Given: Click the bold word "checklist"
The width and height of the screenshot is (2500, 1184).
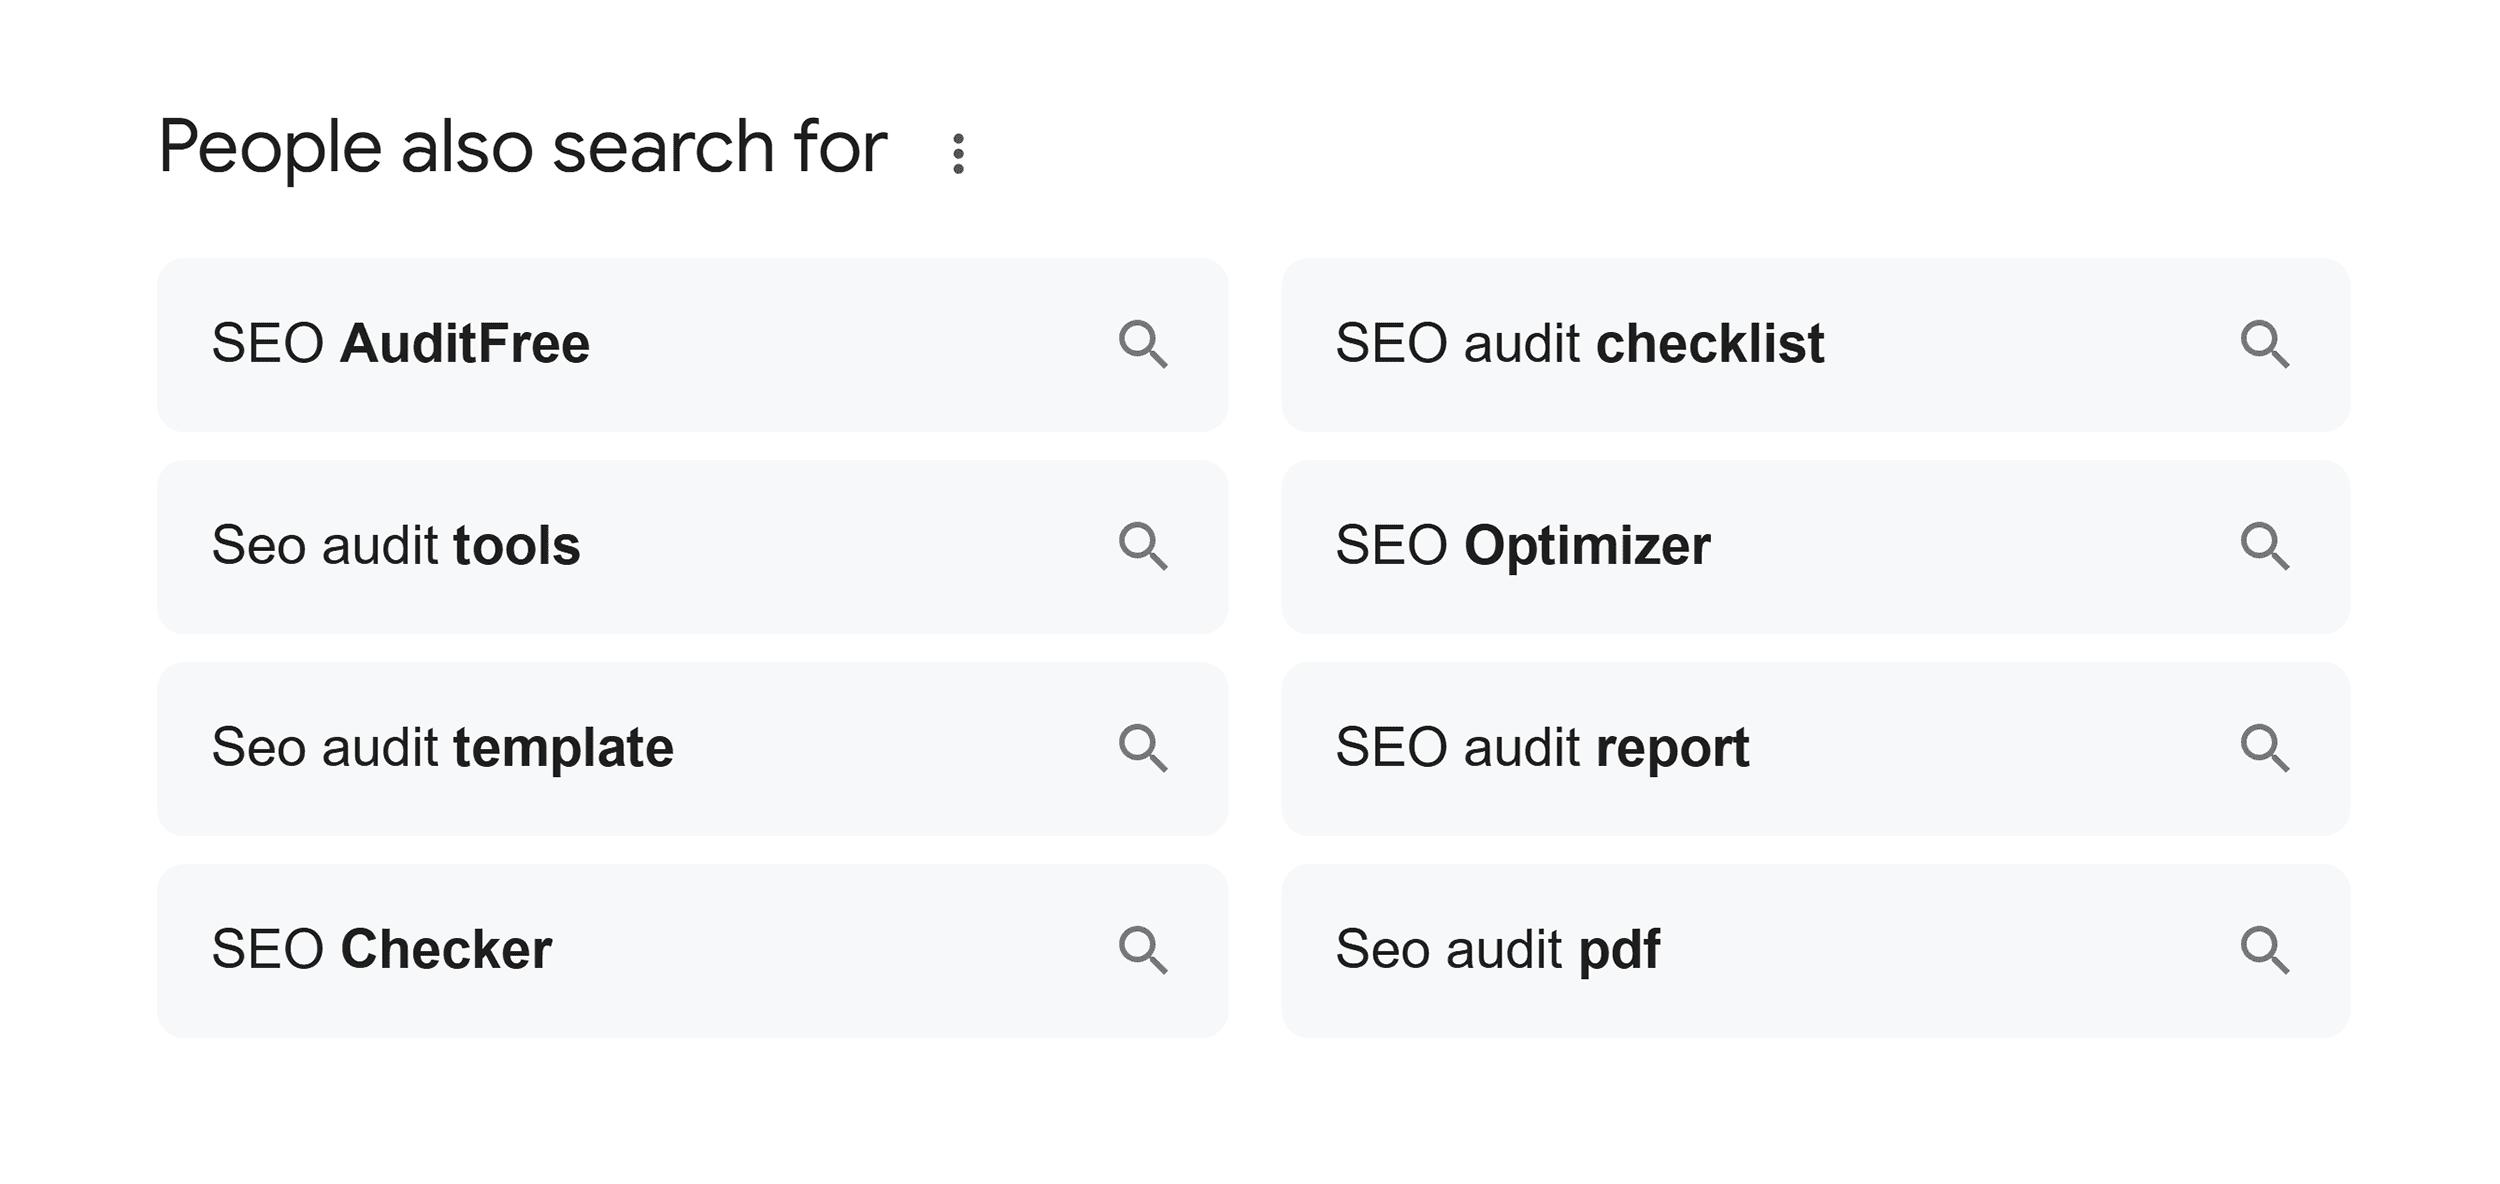Looking at the screenshot, I should coord(1709,344).
